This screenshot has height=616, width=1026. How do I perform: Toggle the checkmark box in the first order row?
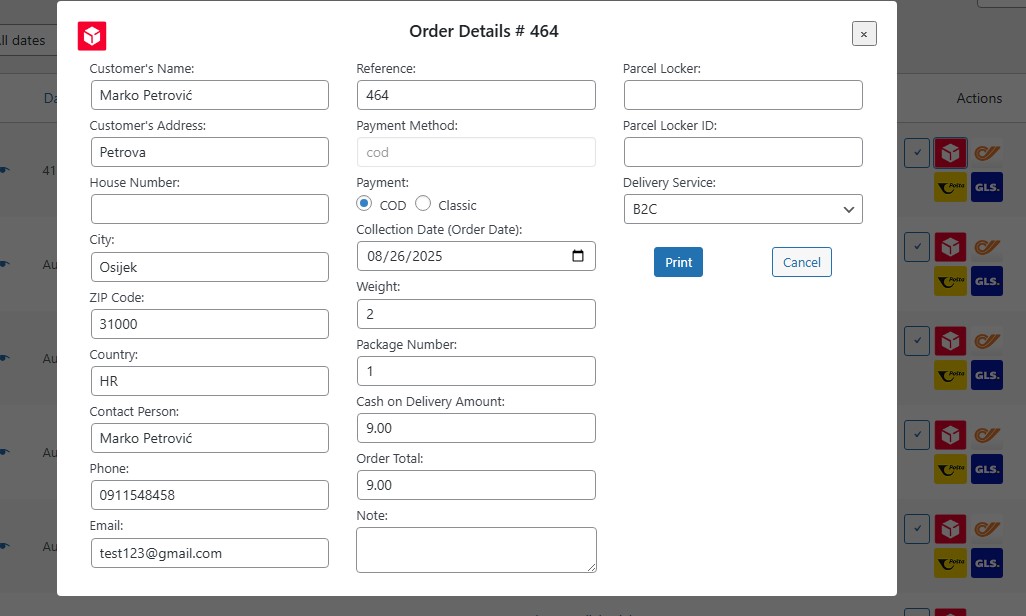[916, 153]
